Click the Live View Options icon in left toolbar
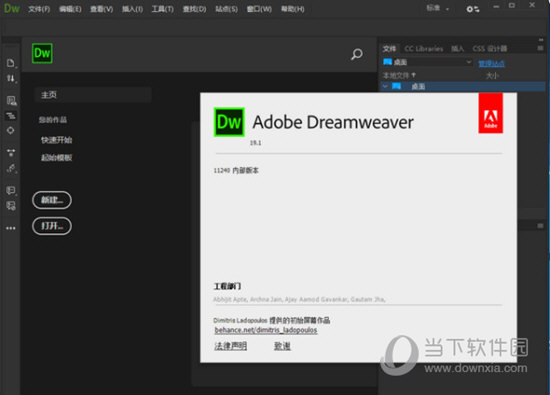Viewport: 550px width, 395px height. (11, 101)
